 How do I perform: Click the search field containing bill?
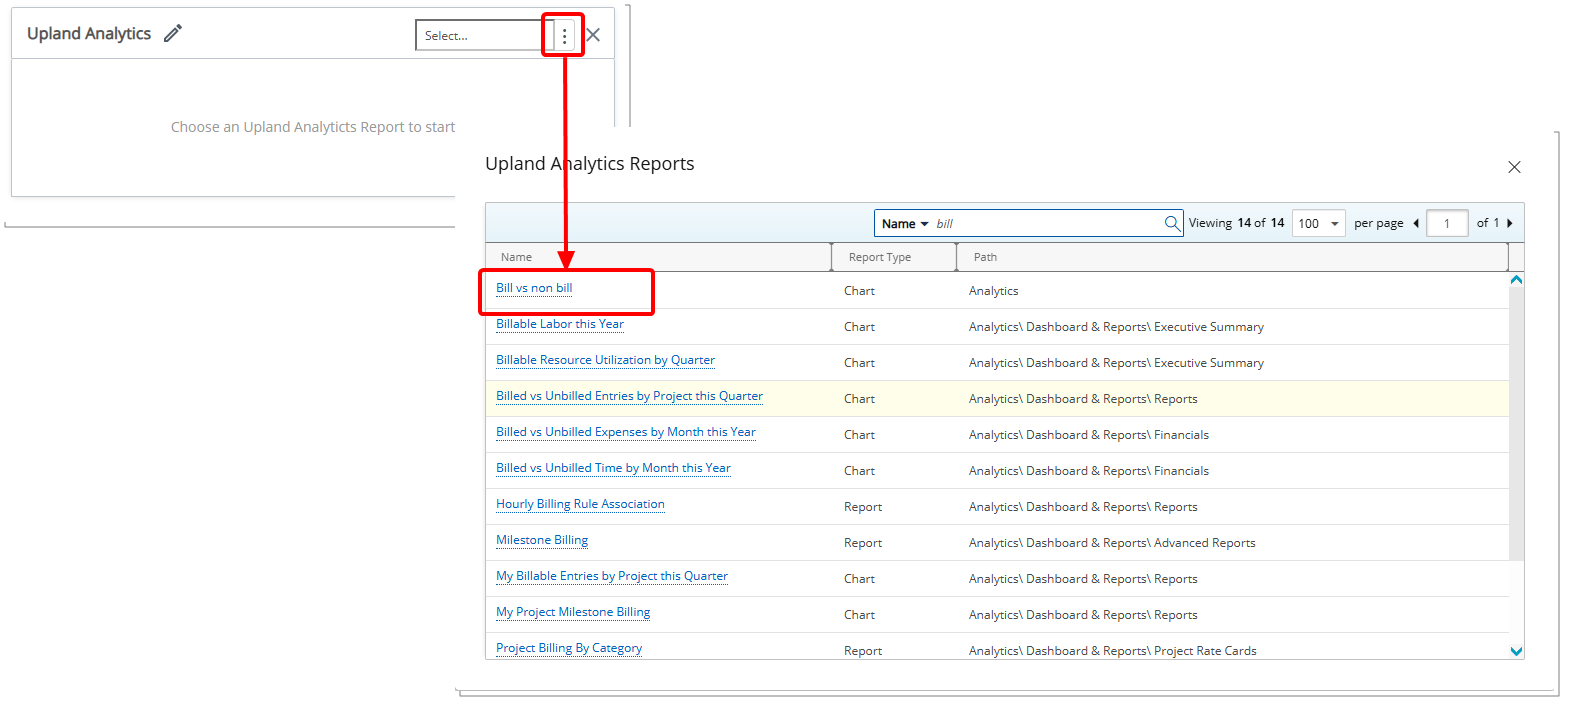click(x=1047, y=224)
